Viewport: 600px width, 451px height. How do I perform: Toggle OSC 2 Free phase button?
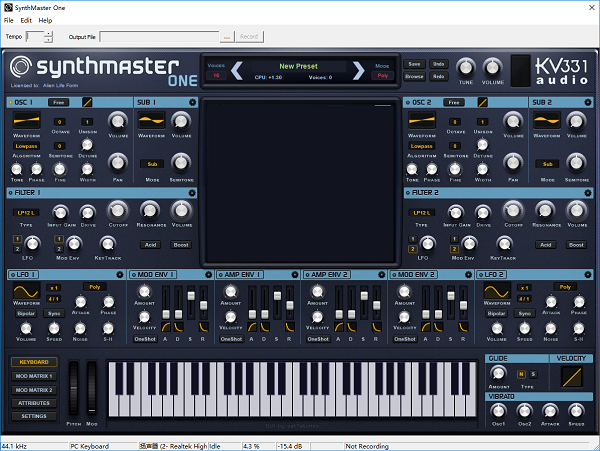(x=454, y=103)
